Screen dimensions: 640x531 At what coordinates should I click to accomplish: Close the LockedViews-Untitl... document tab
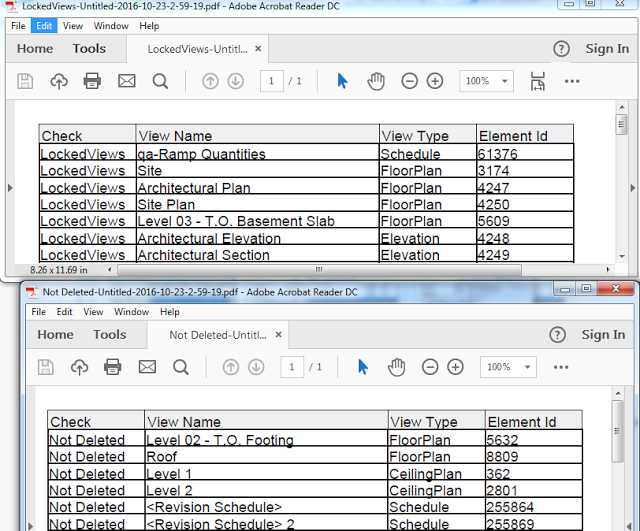258,49
